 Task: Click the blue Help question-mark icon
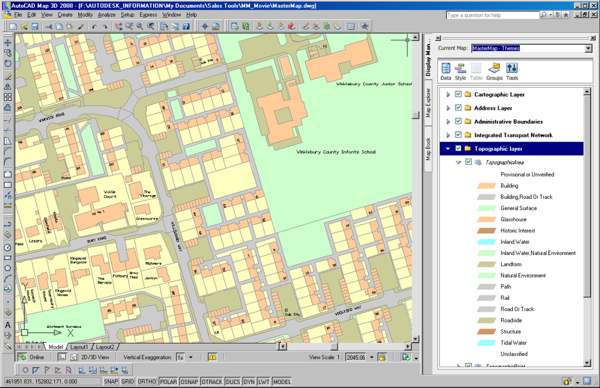tap(186, 26)
